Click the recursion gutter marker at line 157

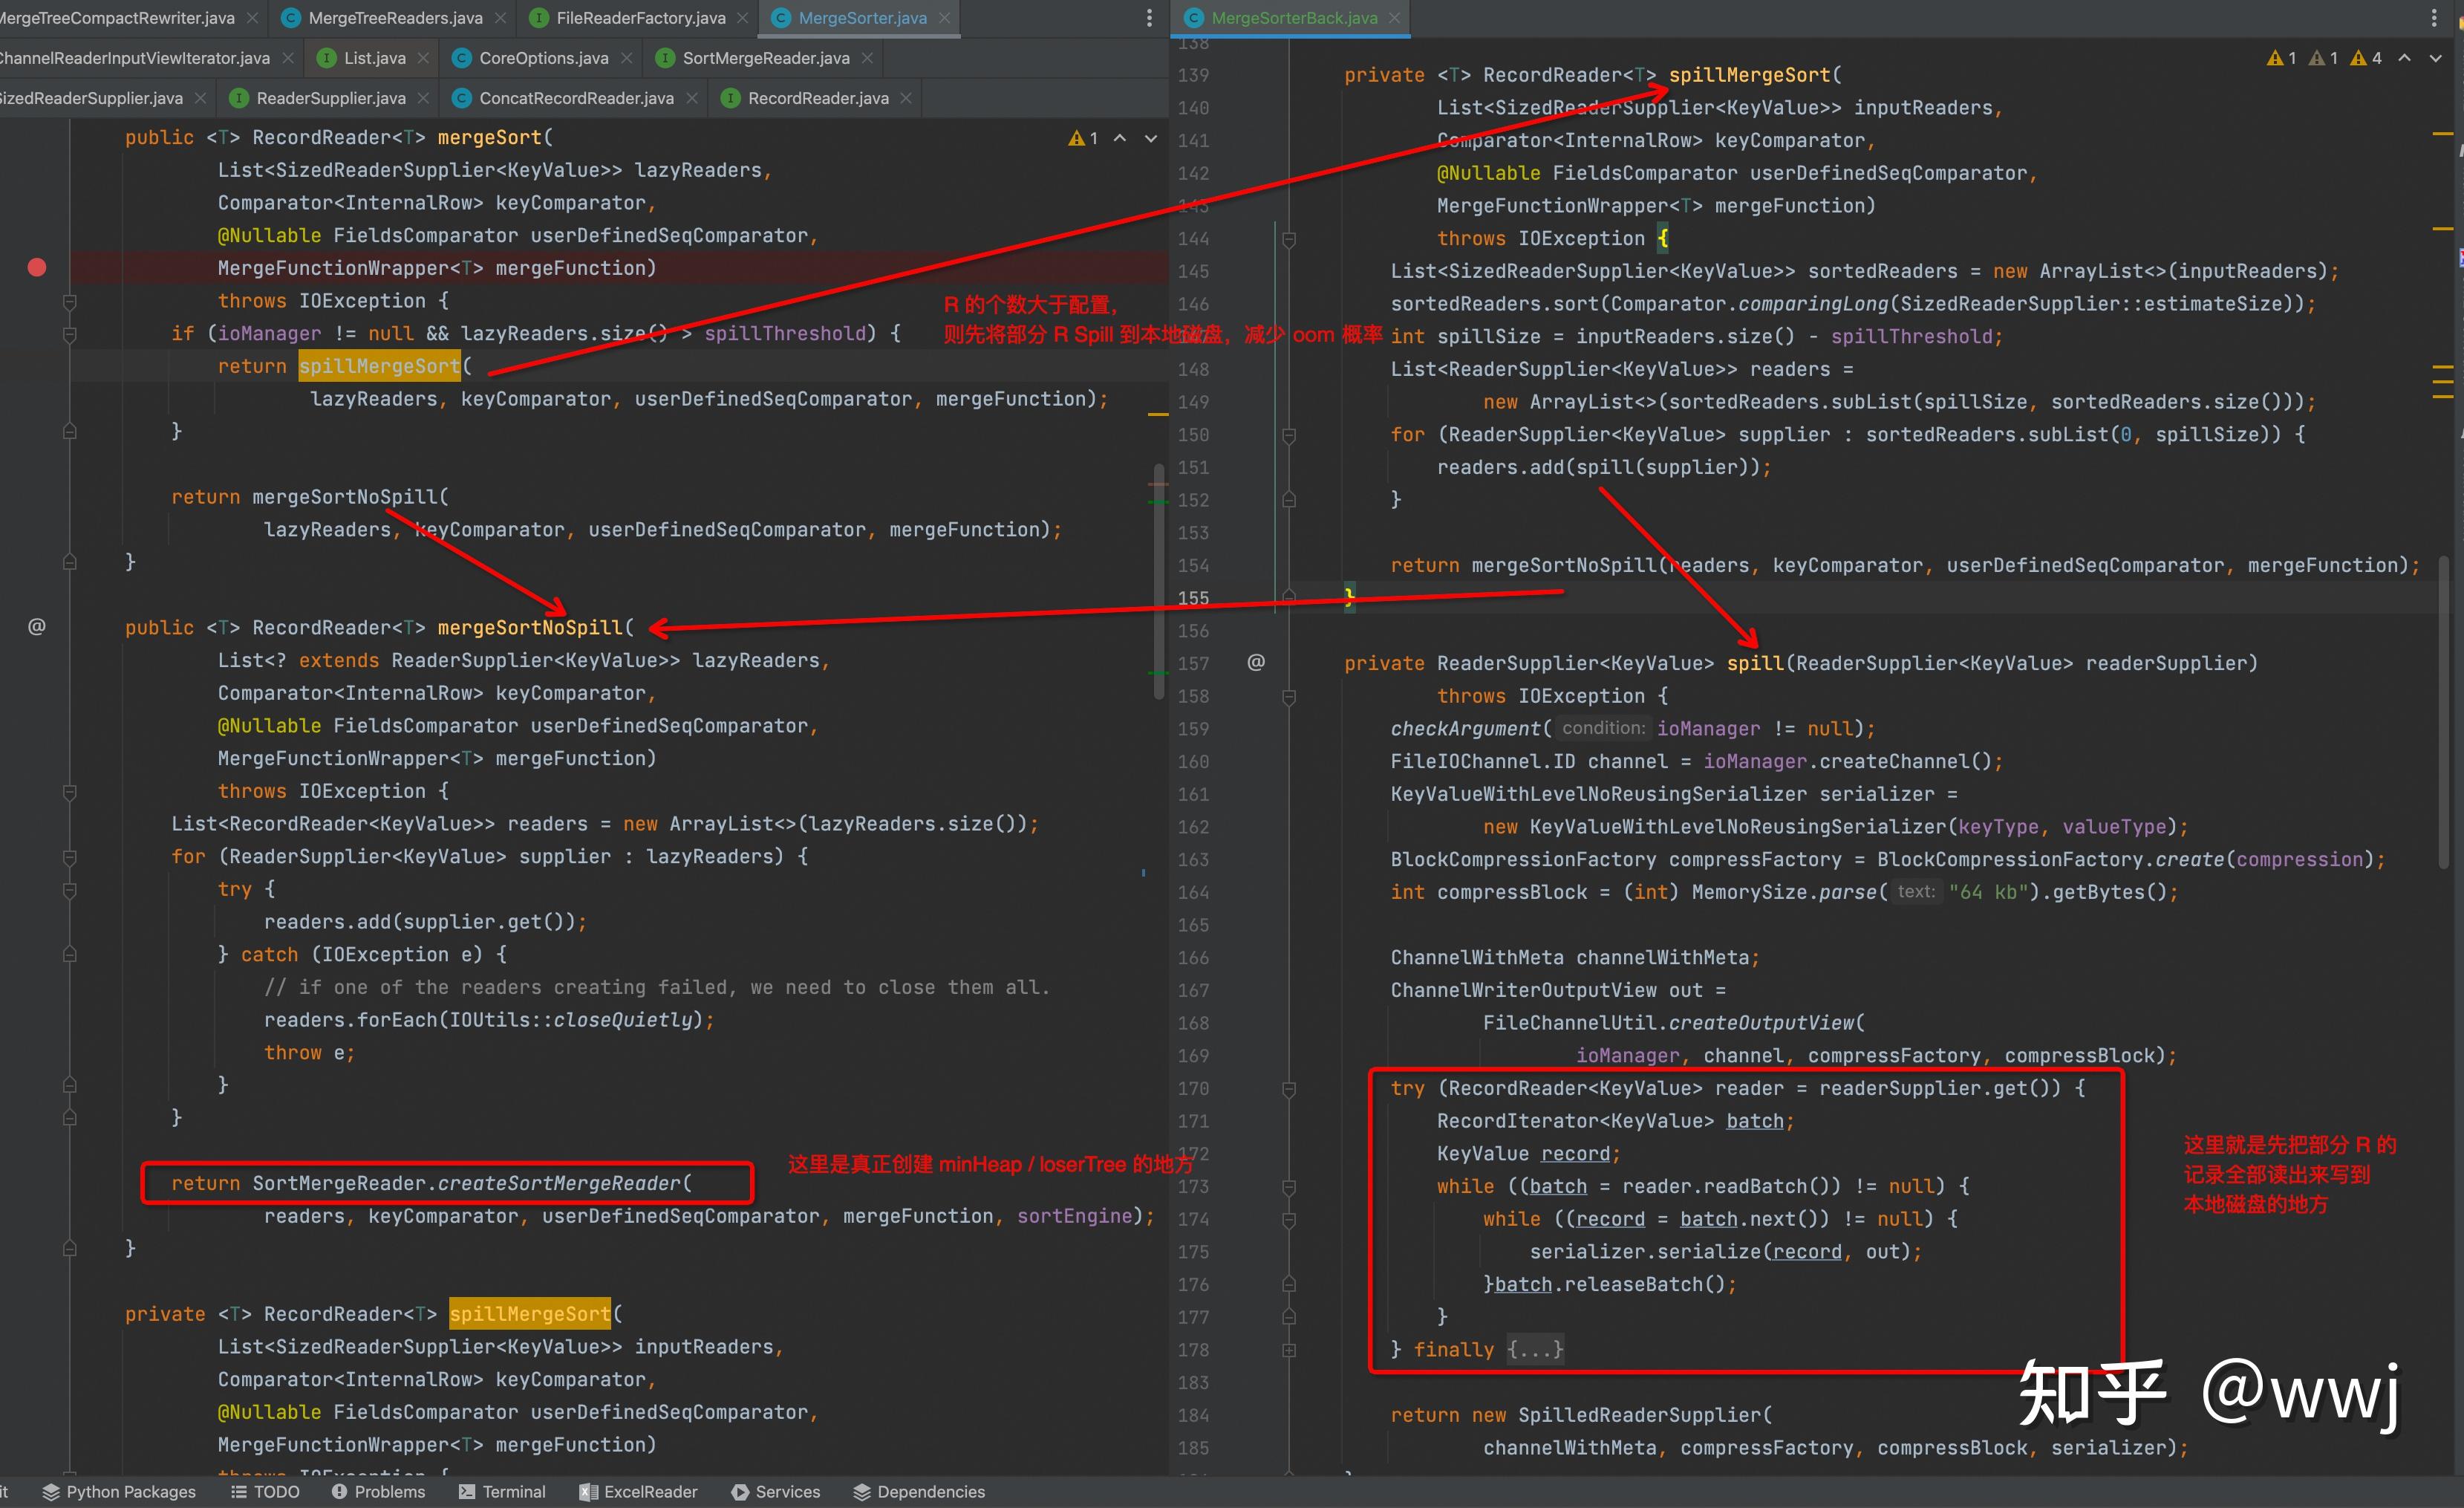coord(1256,662)
